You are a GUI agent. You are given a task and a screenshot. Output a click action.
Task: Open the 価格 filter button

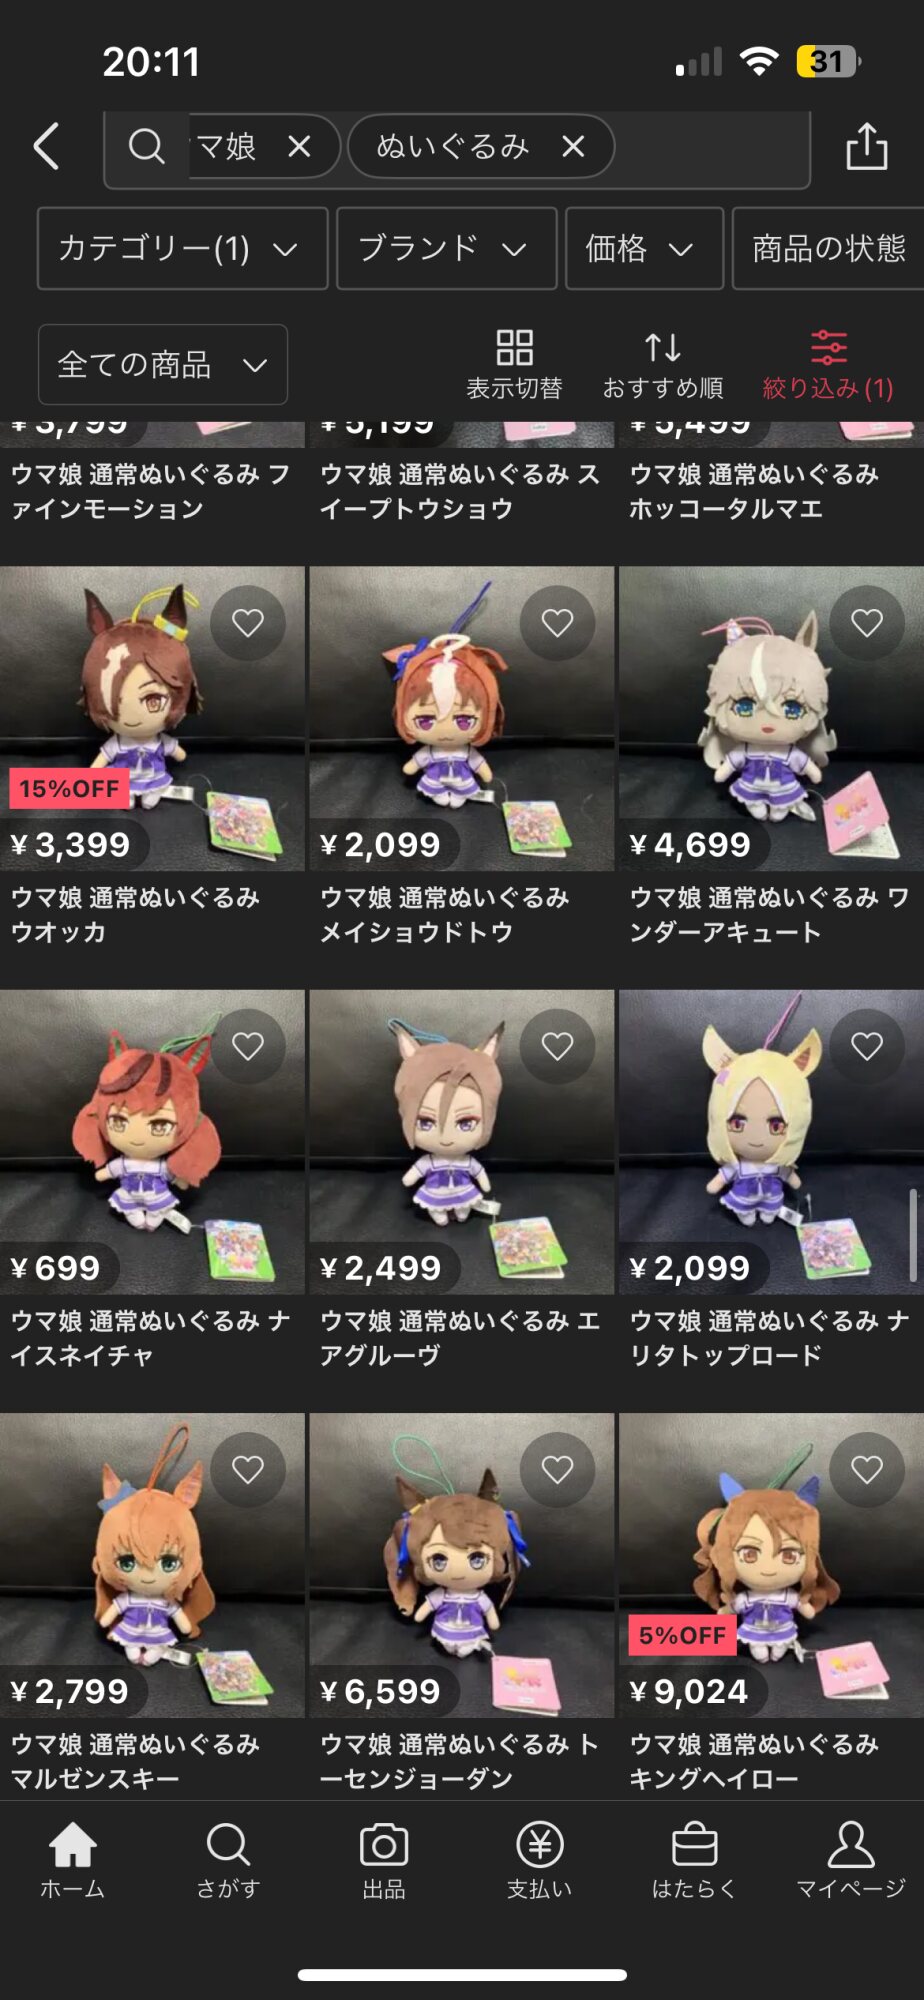click(x=644, y=248)
